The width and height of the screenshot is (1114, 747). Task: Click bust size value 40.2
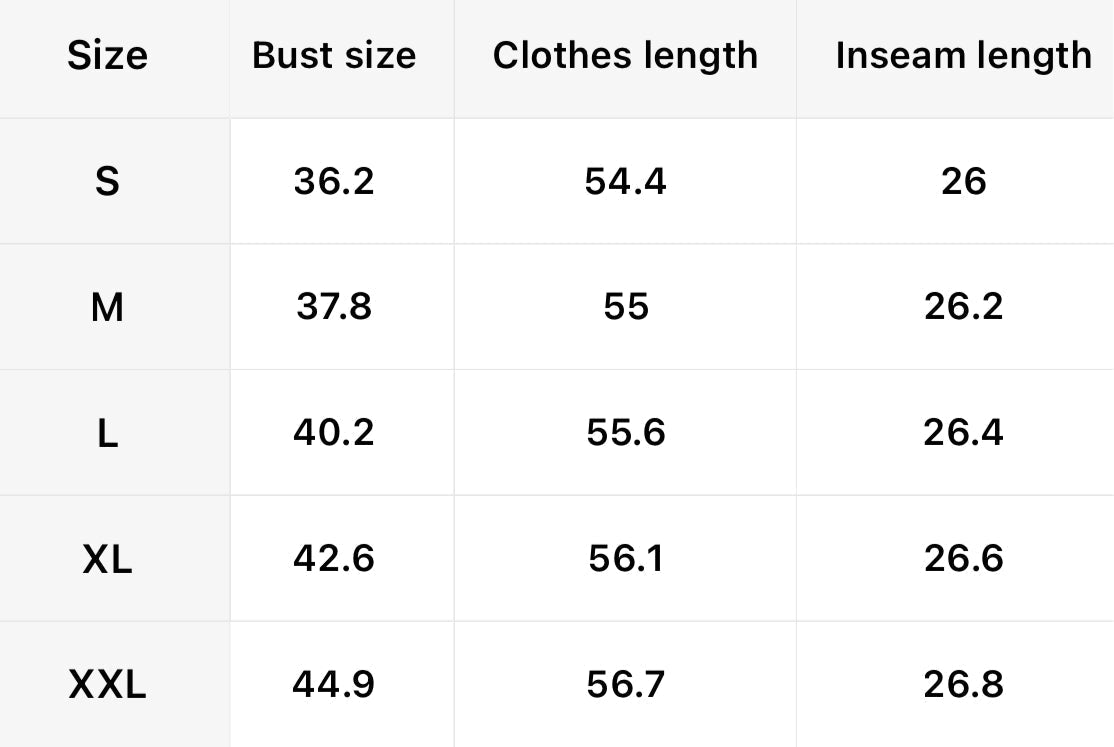[x=334, y=433]
